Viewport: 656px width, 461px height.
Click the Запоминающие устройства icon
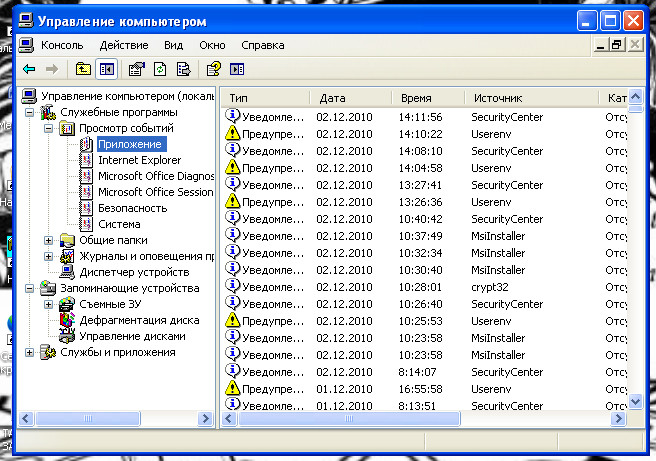[48, 289]
